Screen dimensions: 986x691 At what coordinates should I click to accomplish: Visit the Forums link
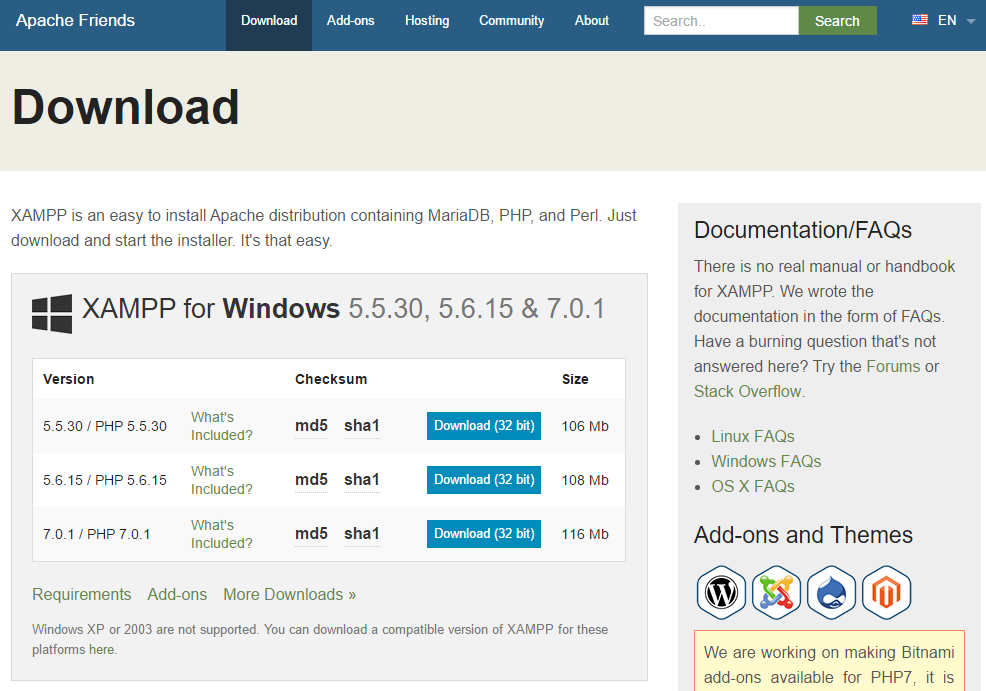coord(893,367)
